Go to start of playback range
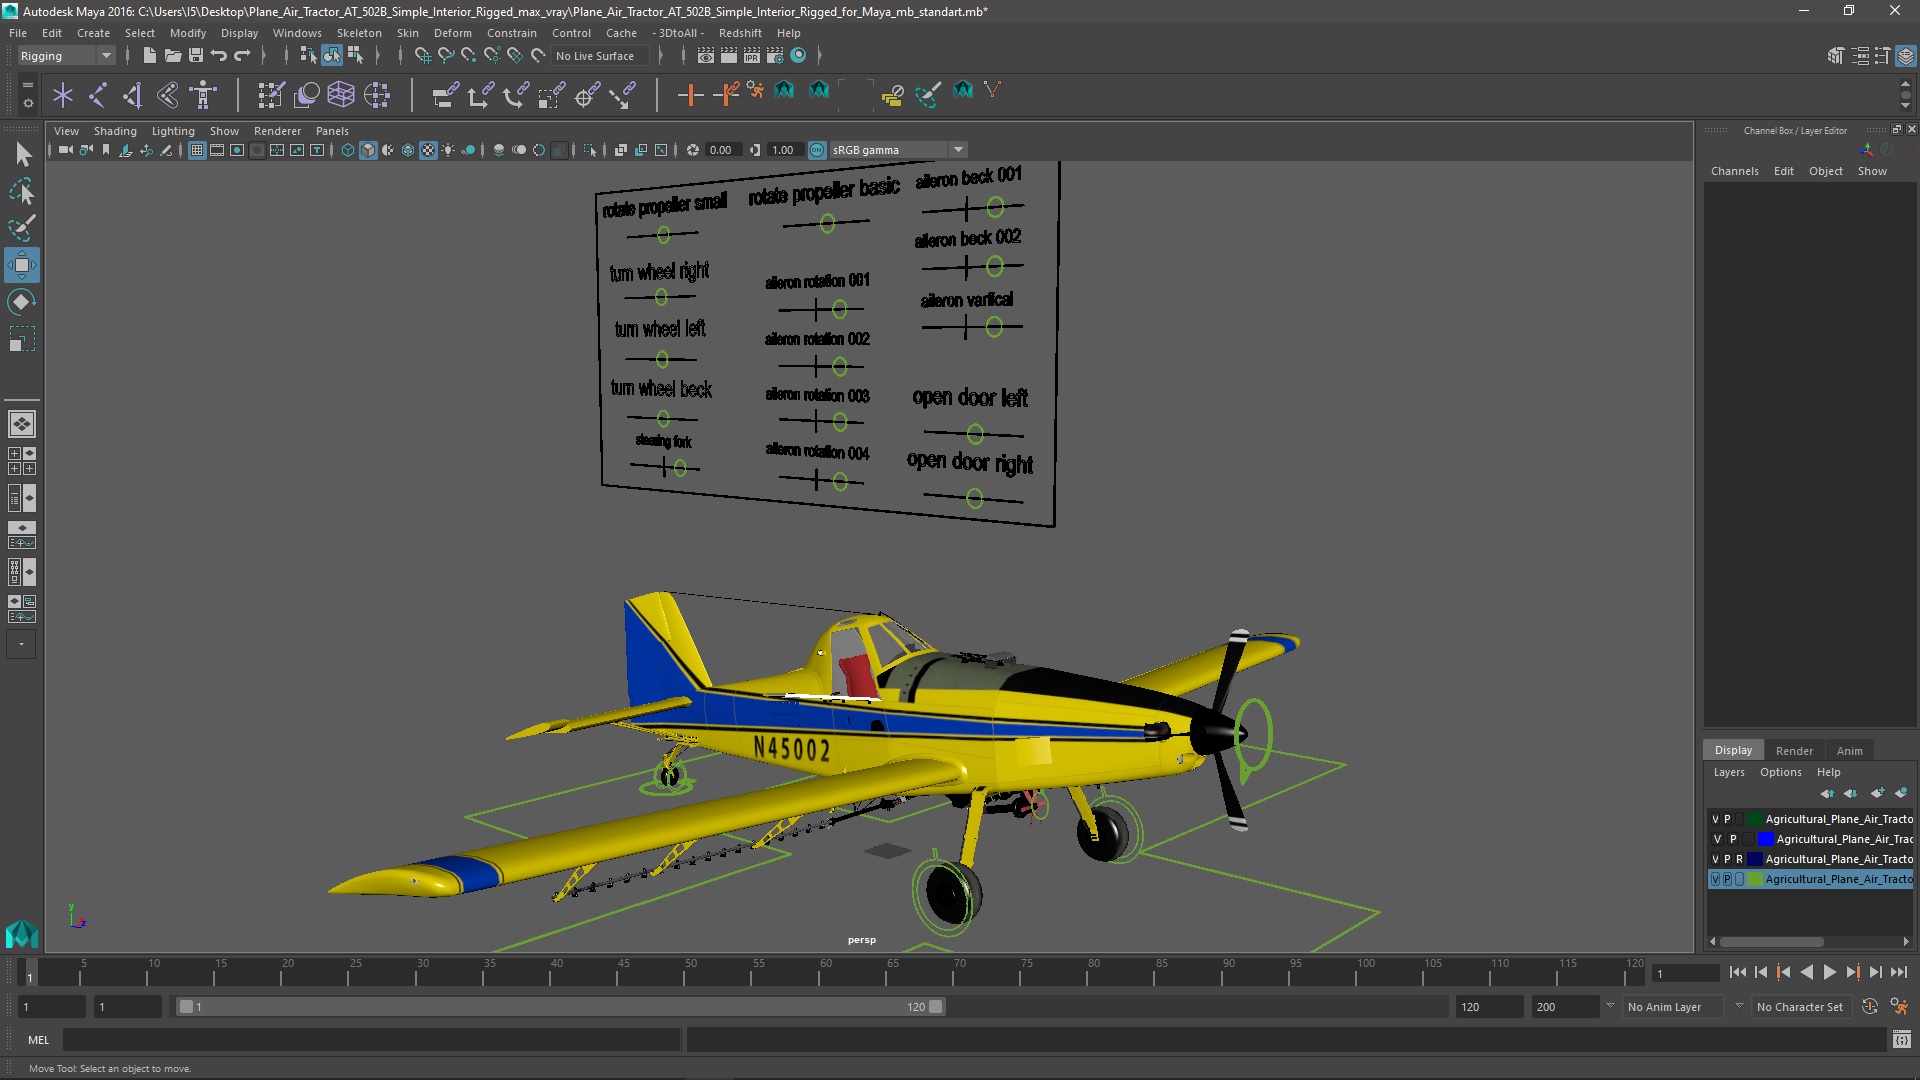1920x1080 pixels. point(1737,972)
